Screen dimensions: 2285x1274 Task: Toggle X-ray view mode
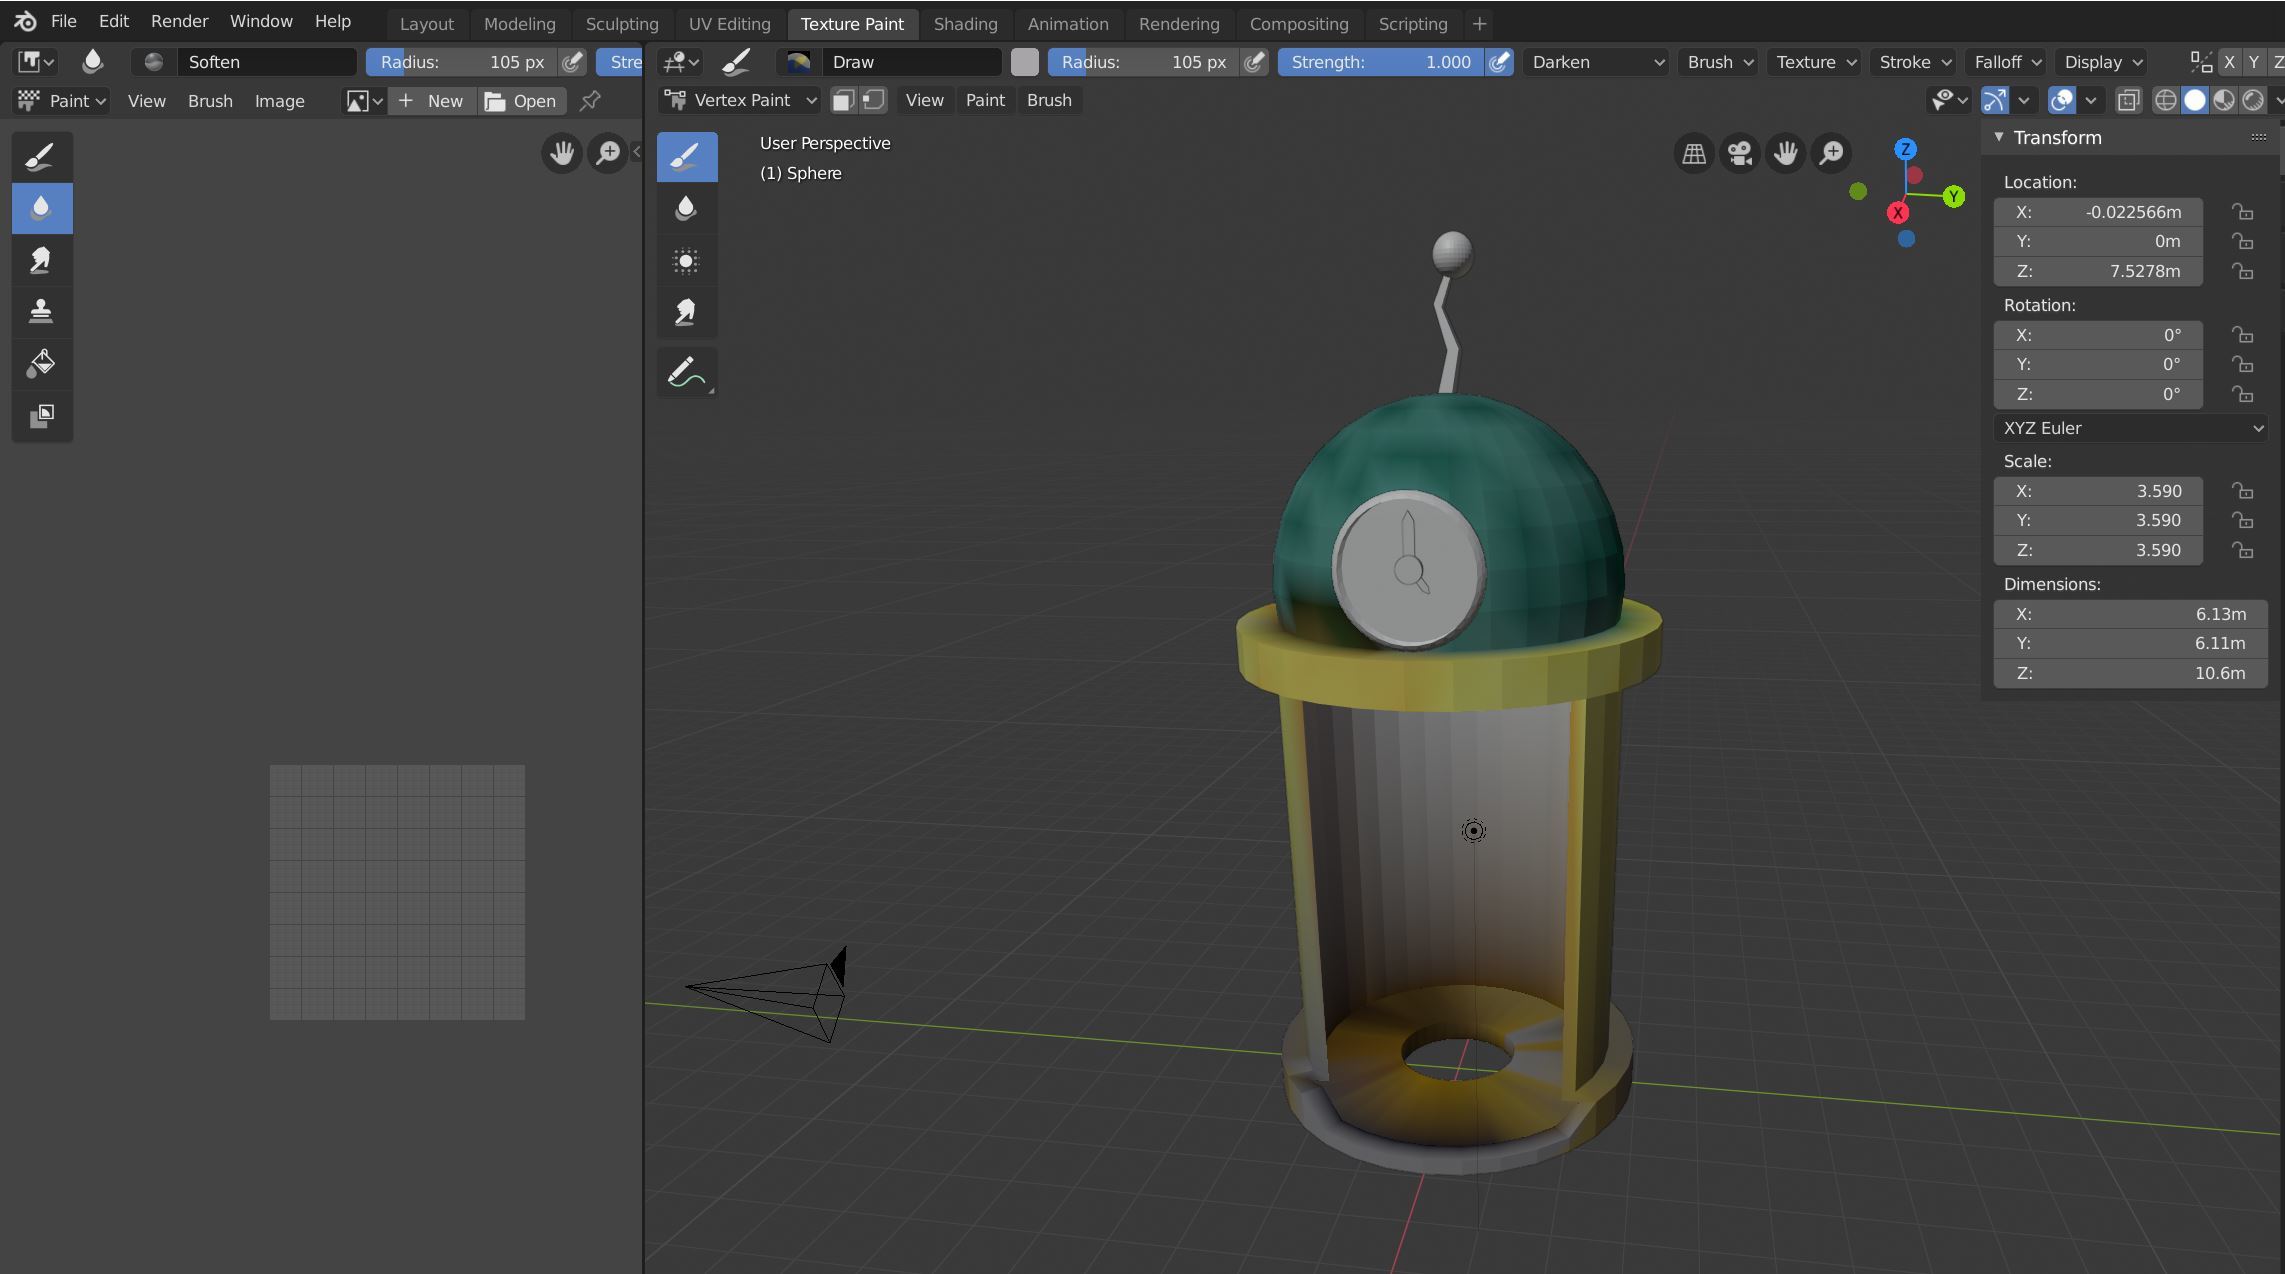[x=2129, y=100]
